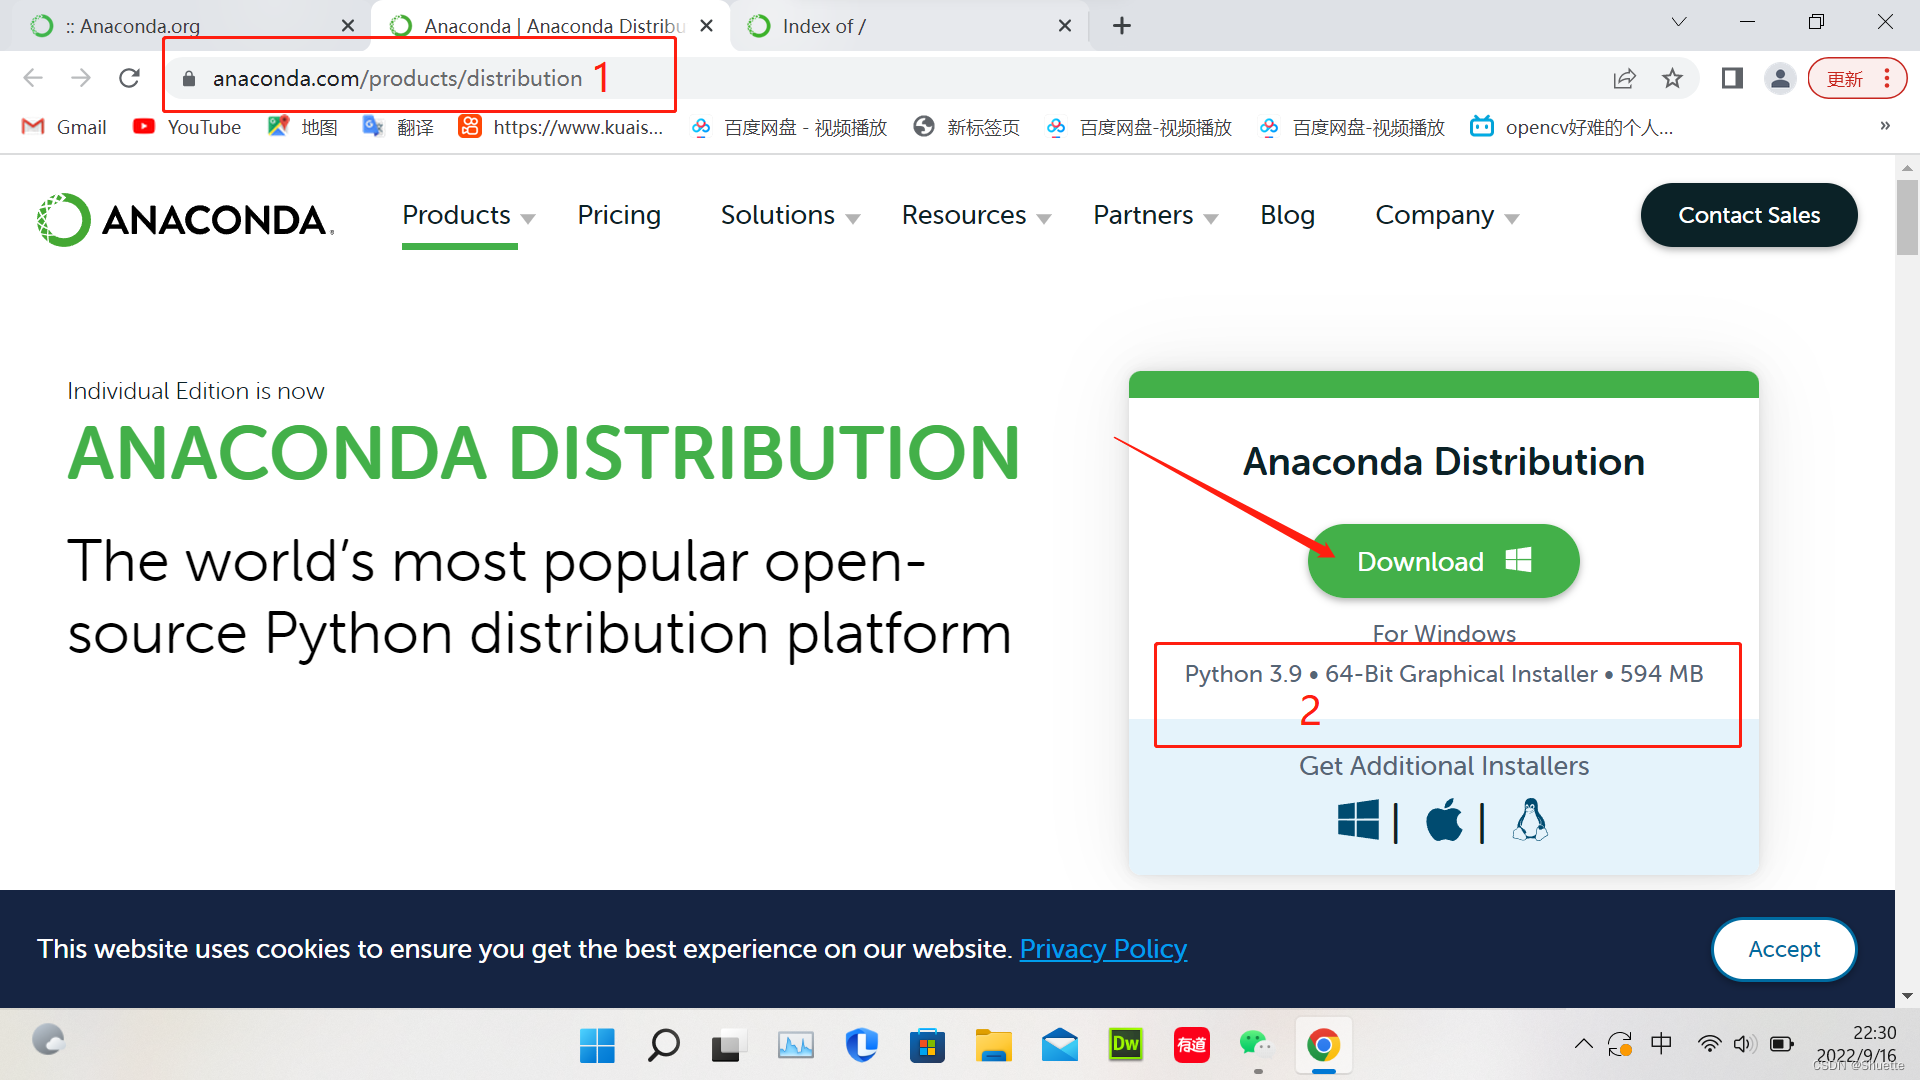Open Dreamweaver from the taskbar

click(x=1126, y=1045)
